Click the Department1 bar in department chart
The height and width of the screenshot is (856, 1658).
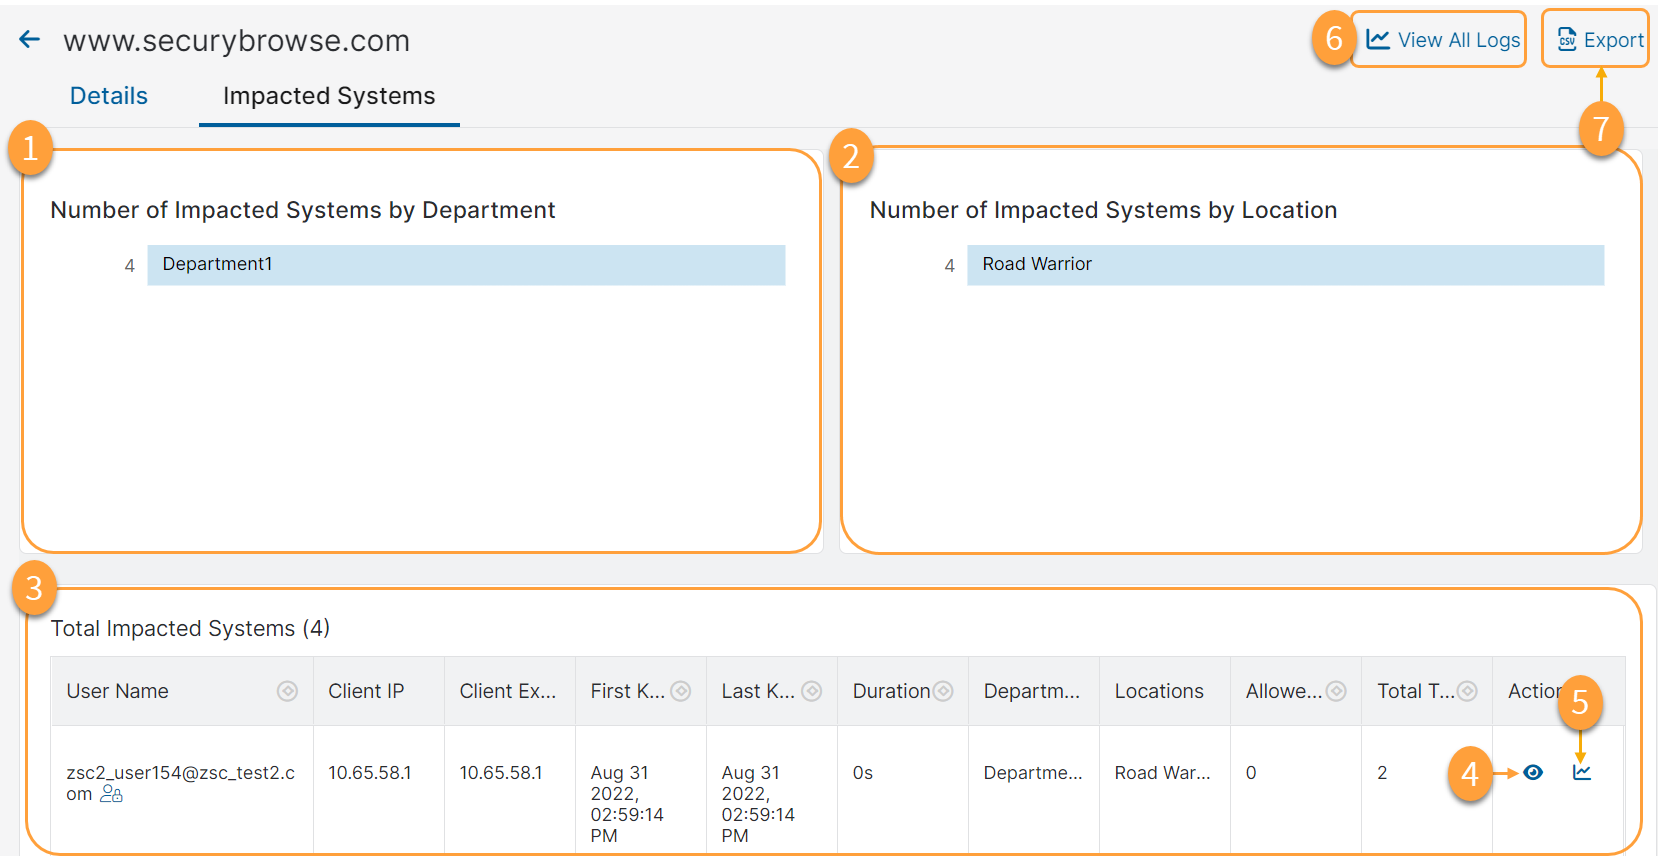pyautogui.click(x=466, y=265)
